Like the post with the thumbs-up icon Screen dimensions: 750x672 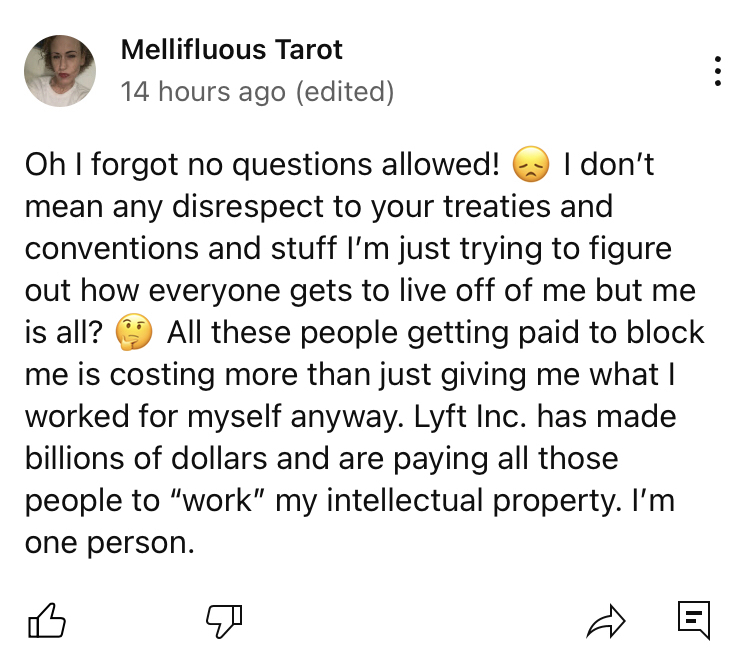coord(47,621)
